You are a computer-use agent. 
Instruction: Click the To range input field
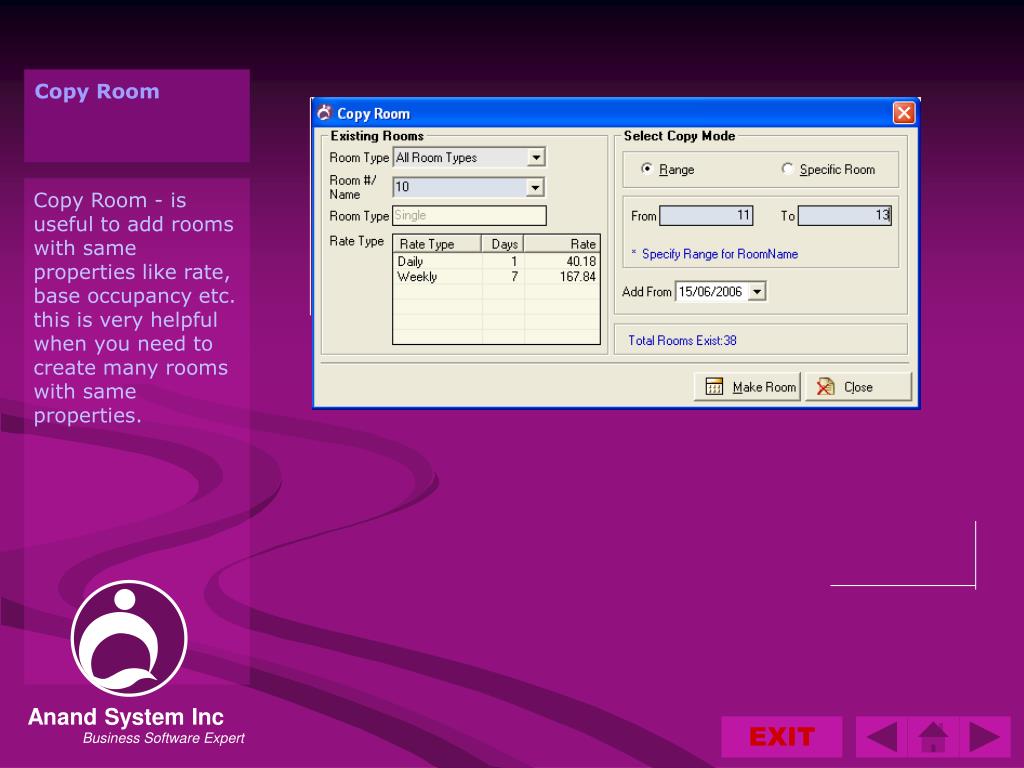click(844, 216)
